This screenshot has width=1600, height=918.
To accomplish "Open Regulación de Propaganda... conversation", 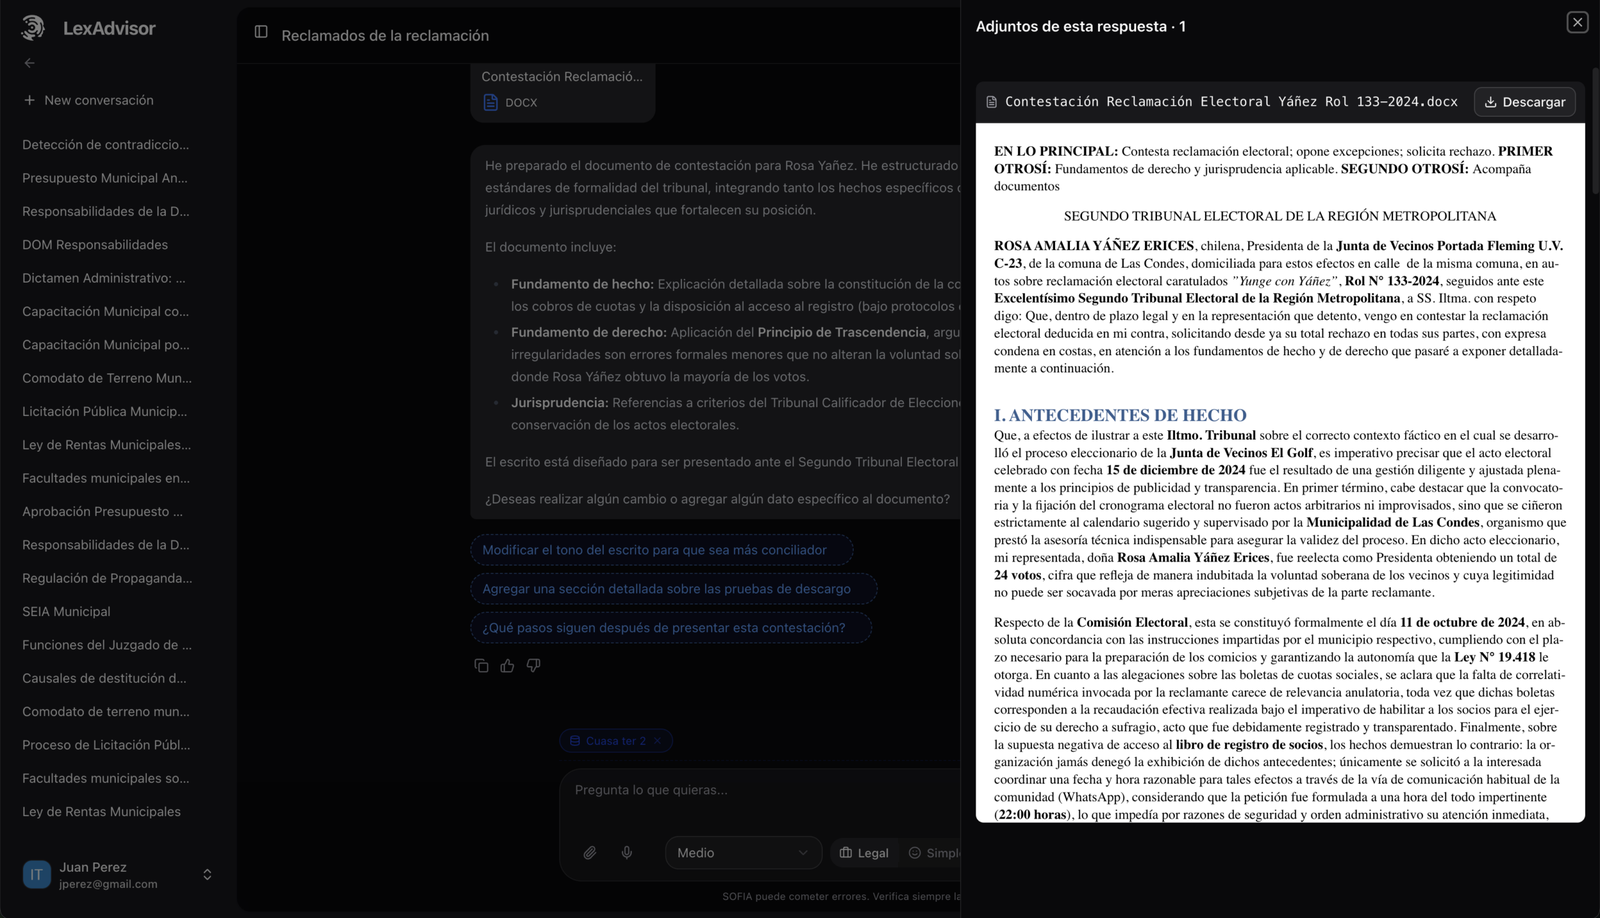I will coord(107,578).
